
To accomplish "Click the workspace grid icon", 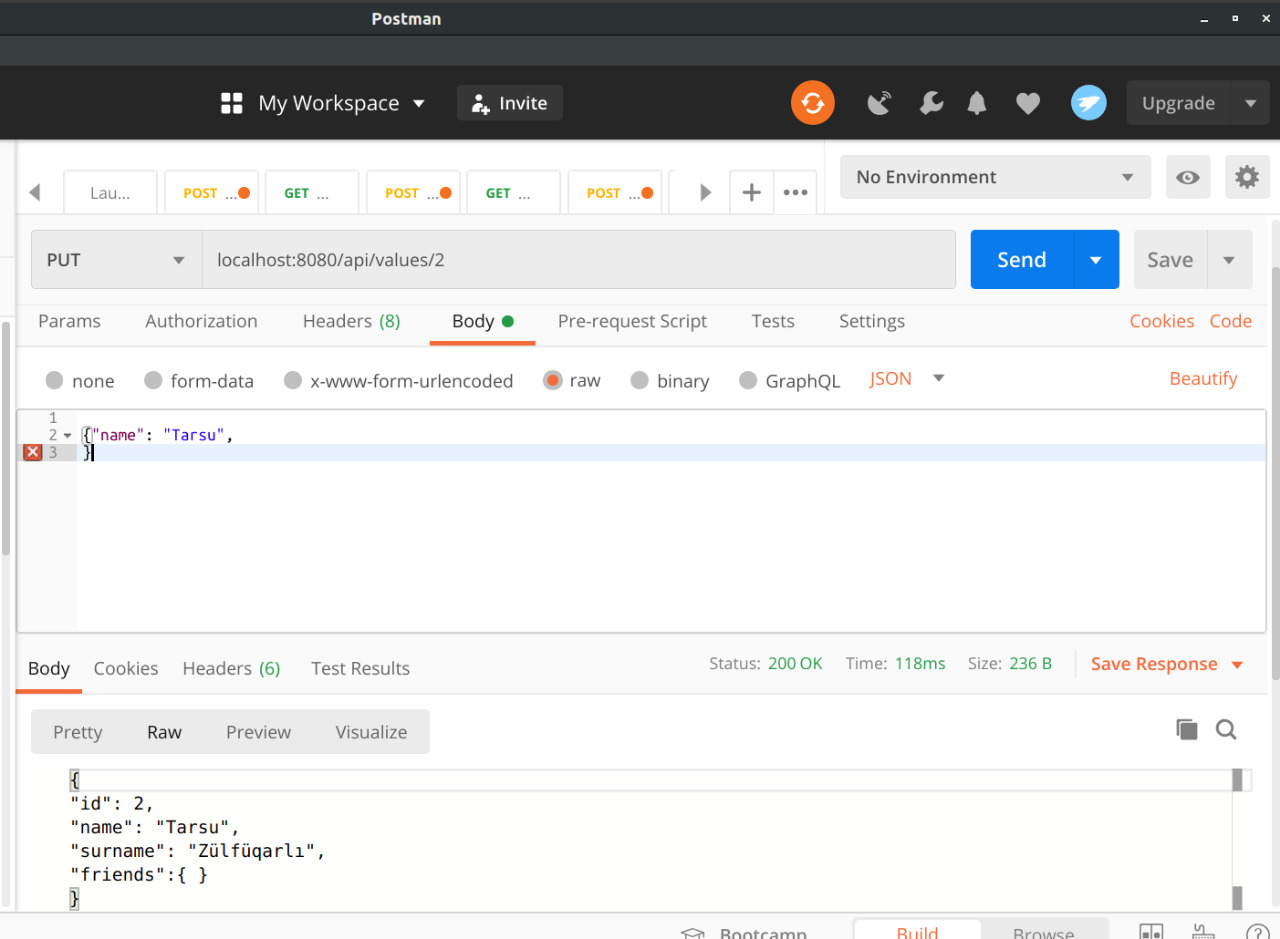I will point(232,103).
